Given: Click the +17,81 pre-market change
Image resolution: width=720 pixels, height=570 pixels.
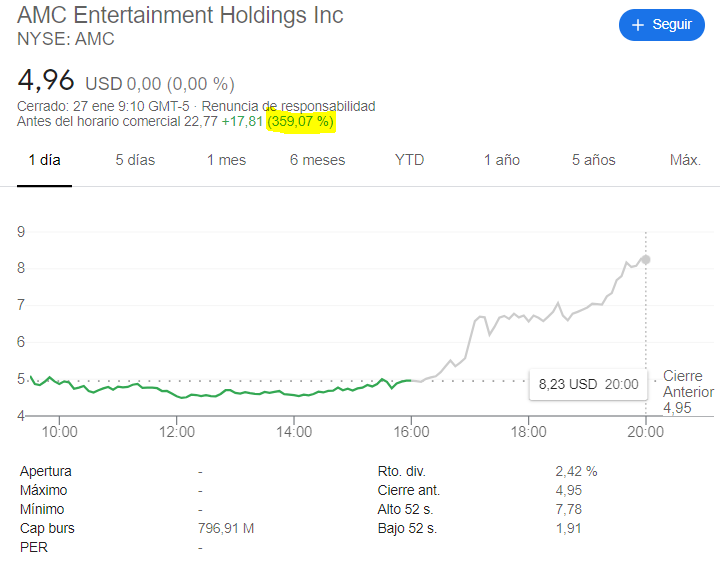Looking at the screenshot, I should (242, 122).
